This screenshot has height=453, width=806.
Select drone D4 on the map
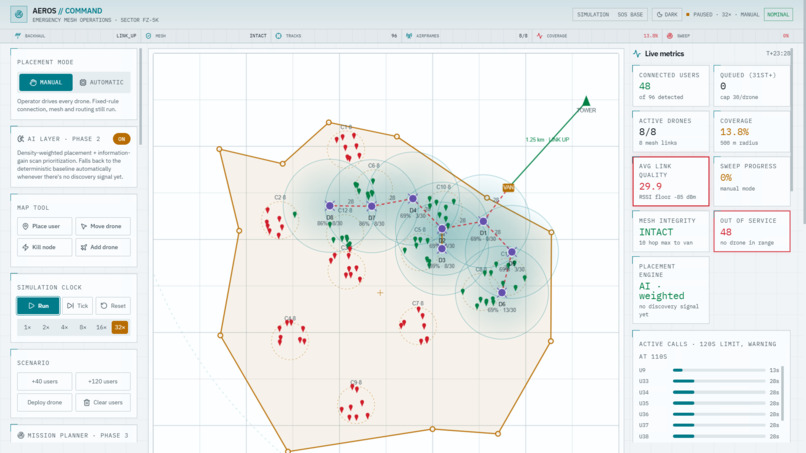pyautogui.click(x=413, y=198)
